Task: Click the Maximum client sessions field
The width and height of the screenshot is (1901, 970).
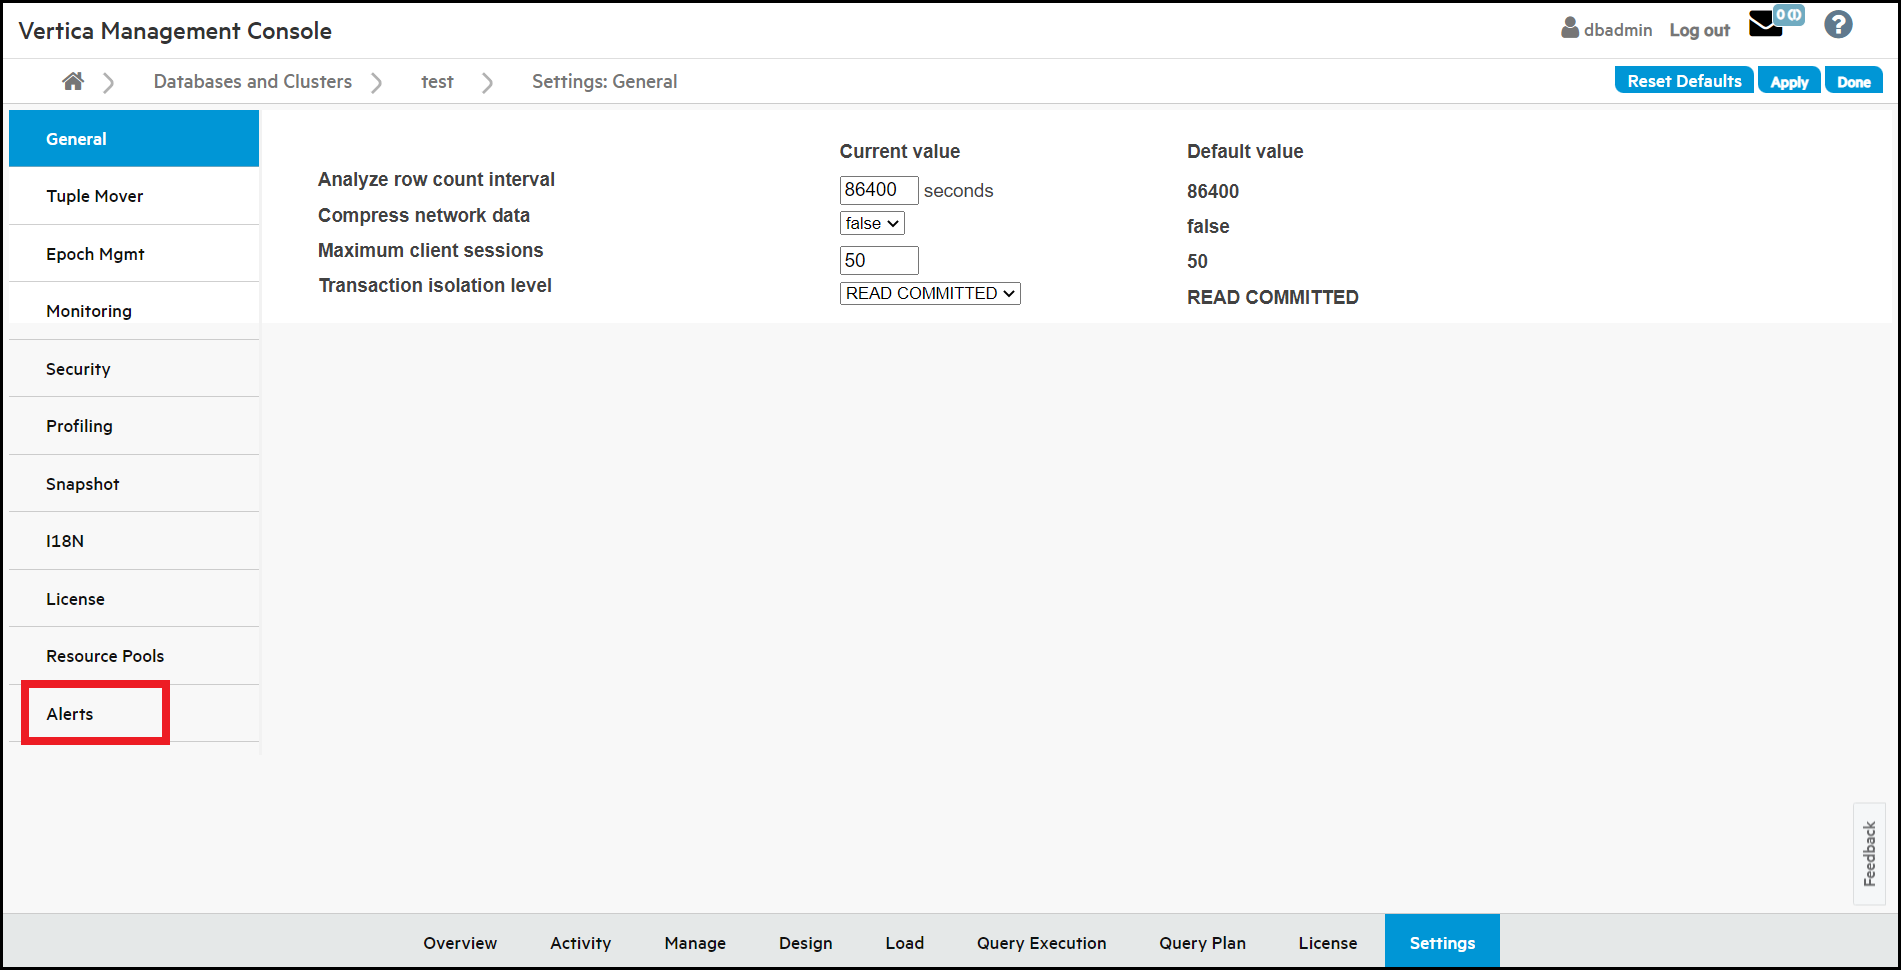Action: click(x=878, y=260)
